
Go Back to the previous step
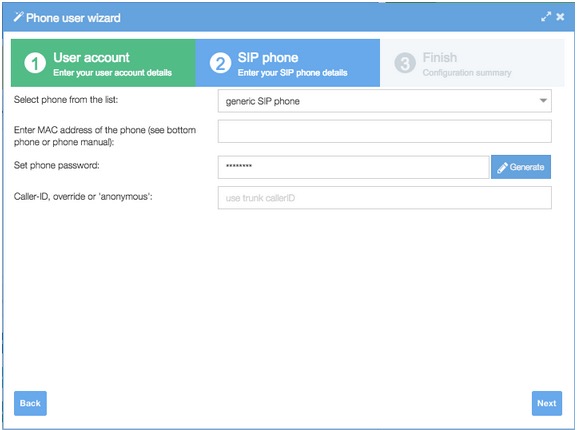click(x=30, y=403)
